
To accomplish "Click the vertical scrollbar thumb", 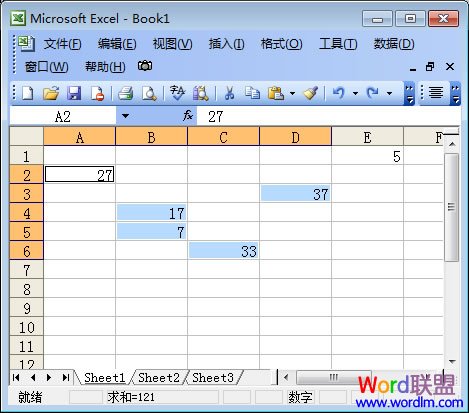I will tap(452, 207).
